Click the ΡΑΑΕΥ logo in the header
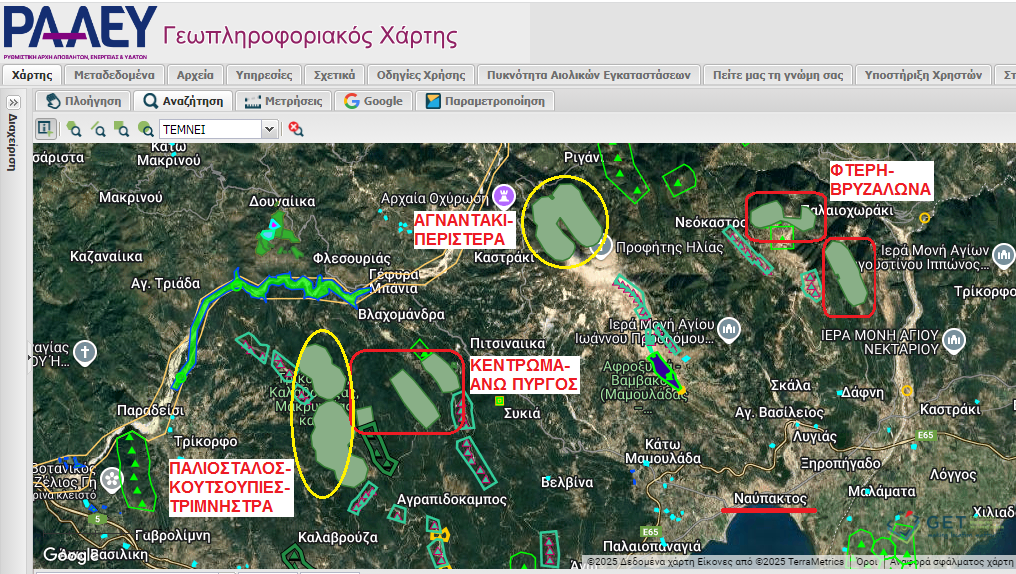Screen dimensions: 1016x574 [x=80, y=30]
